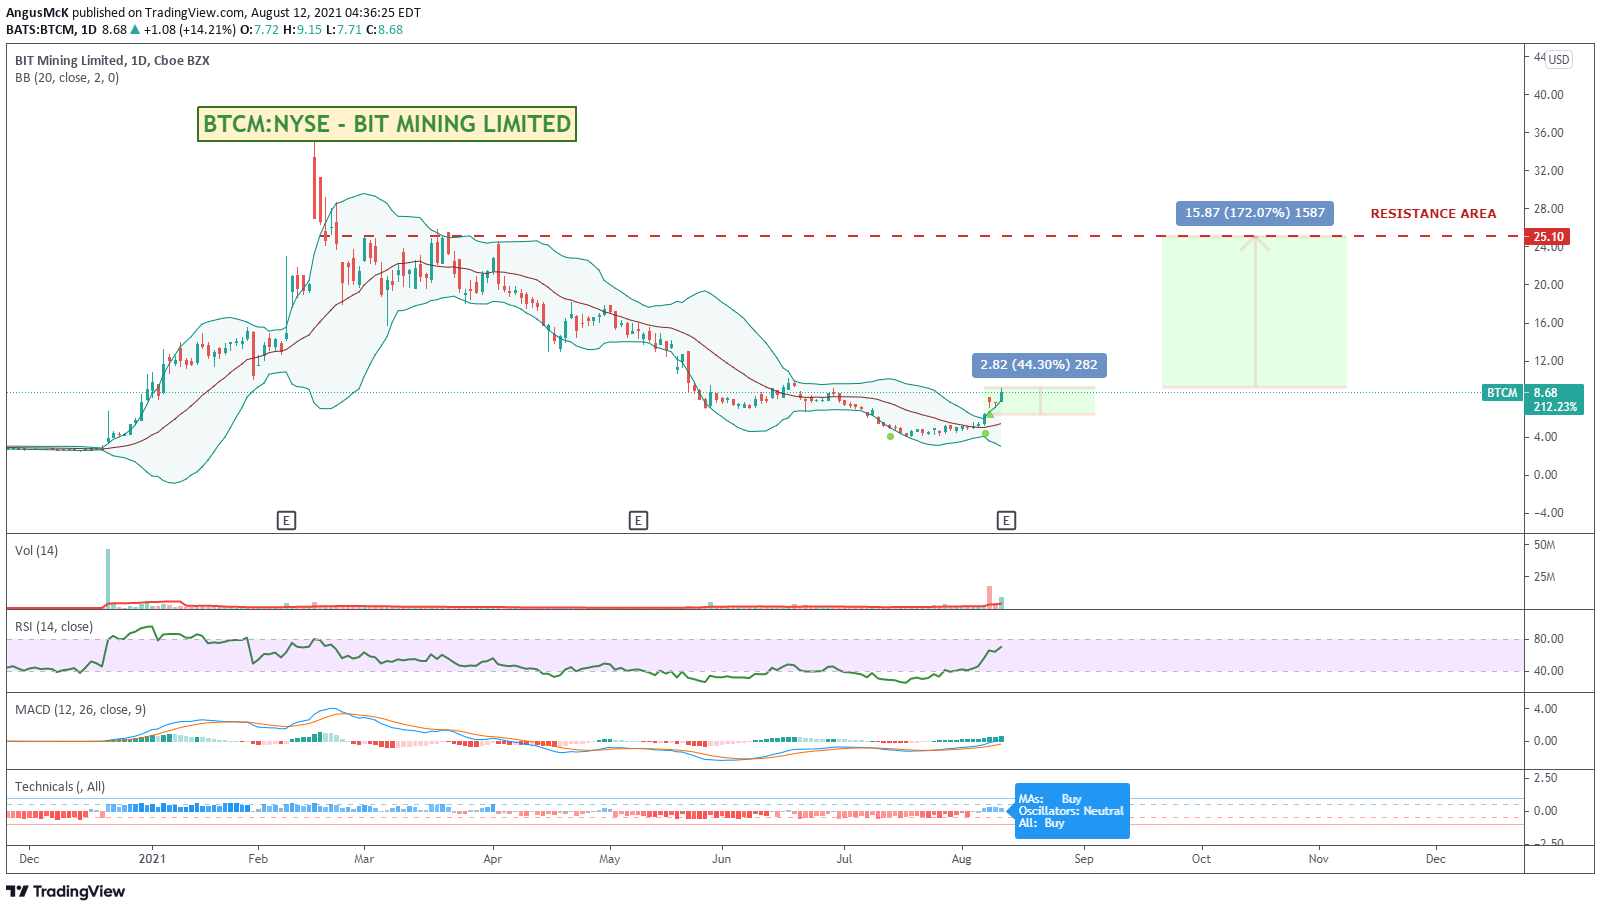Click the USD currency label
Image resolution: width=1601 pixels, height=910 pixels.
click(1559, 60)
